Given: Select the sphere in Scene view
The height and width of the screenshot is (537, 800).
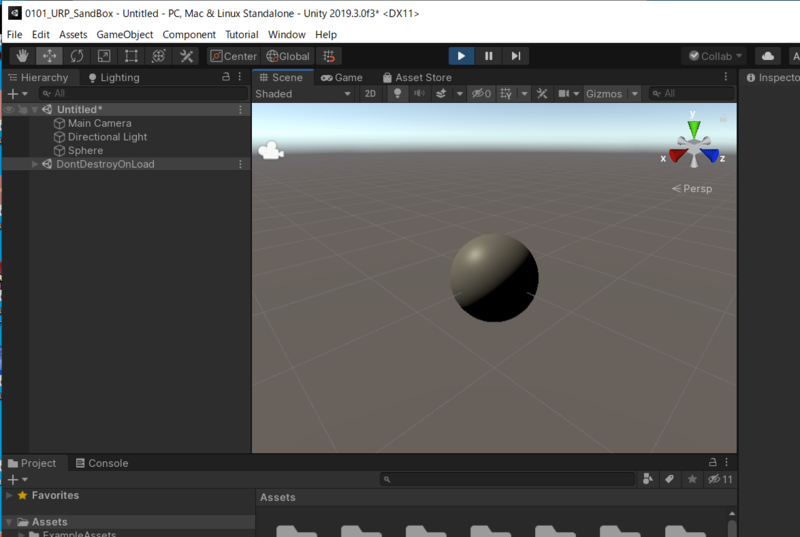Looking at the screenshot, I should pyautogui.click(x=494, y=277).
